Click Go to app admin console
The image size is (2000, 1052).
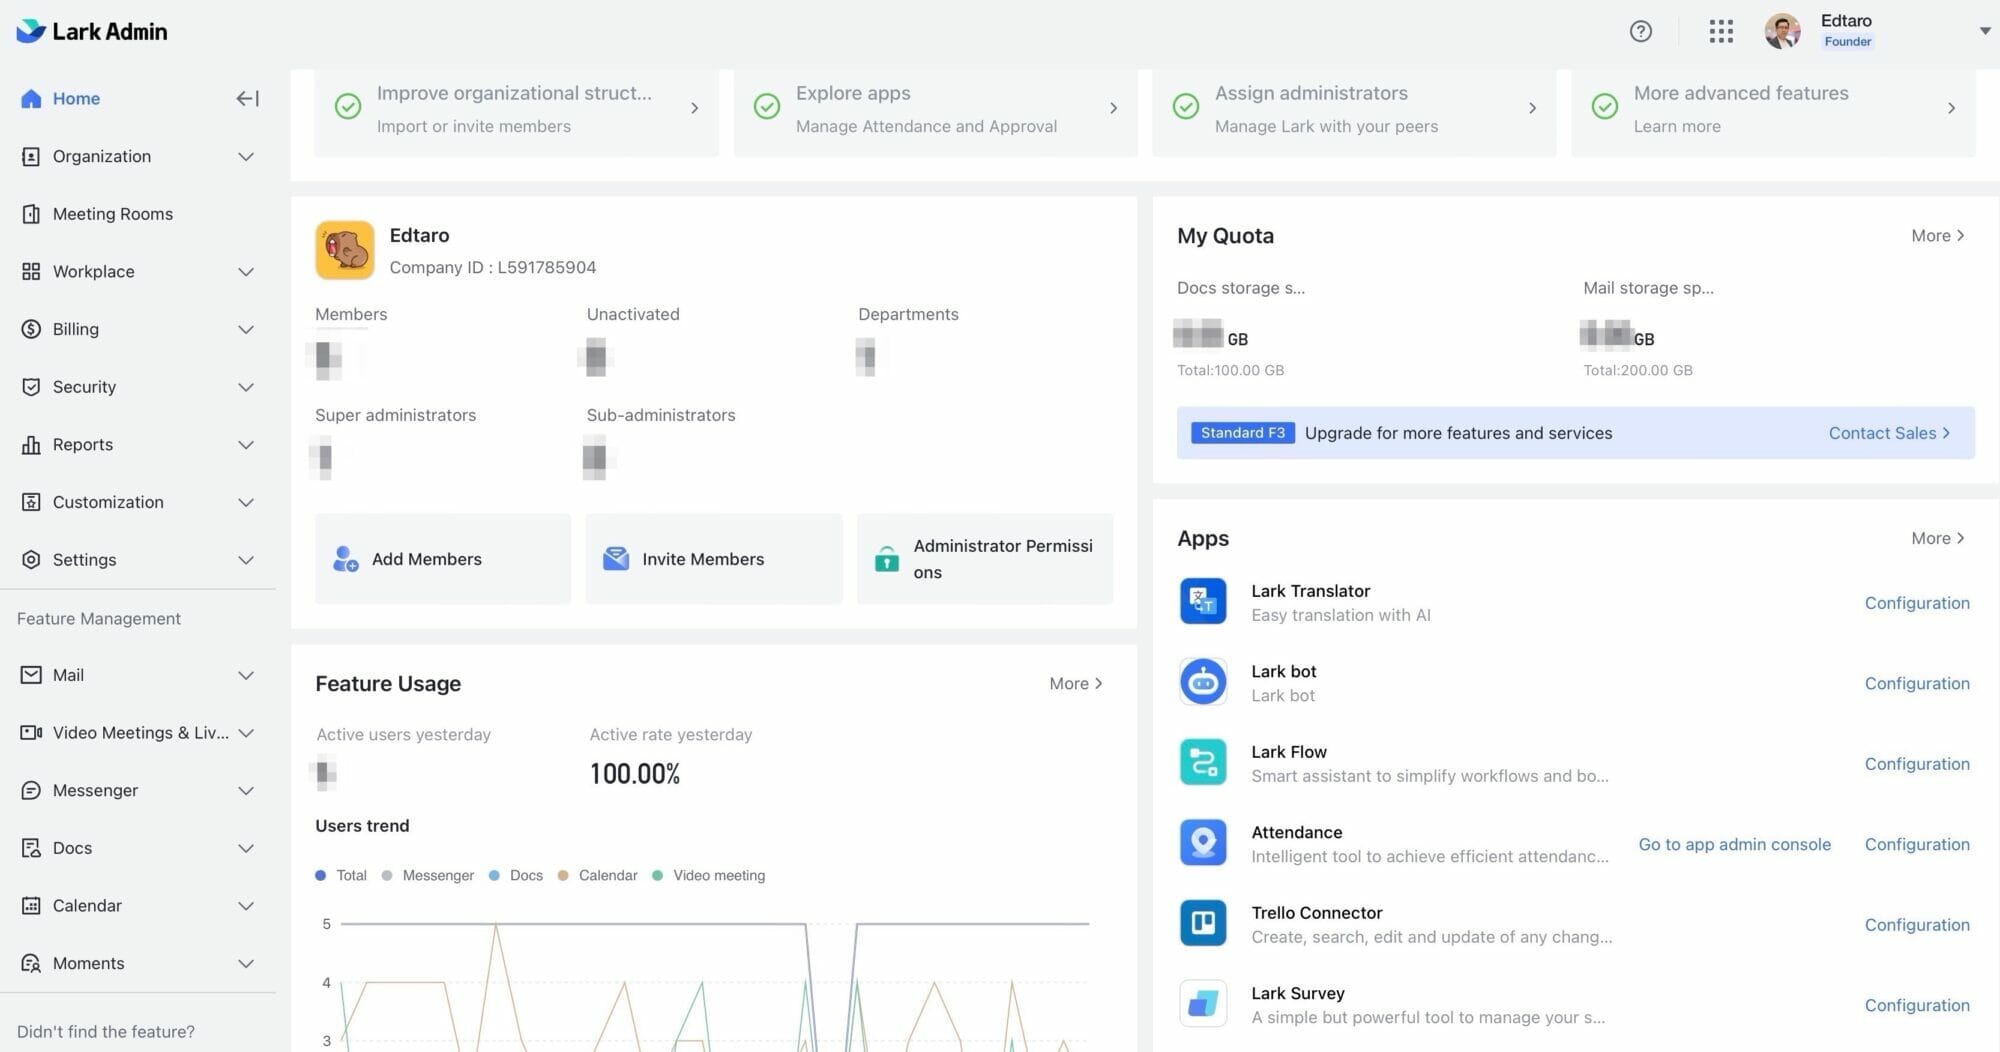click(x=1735, y=844)
